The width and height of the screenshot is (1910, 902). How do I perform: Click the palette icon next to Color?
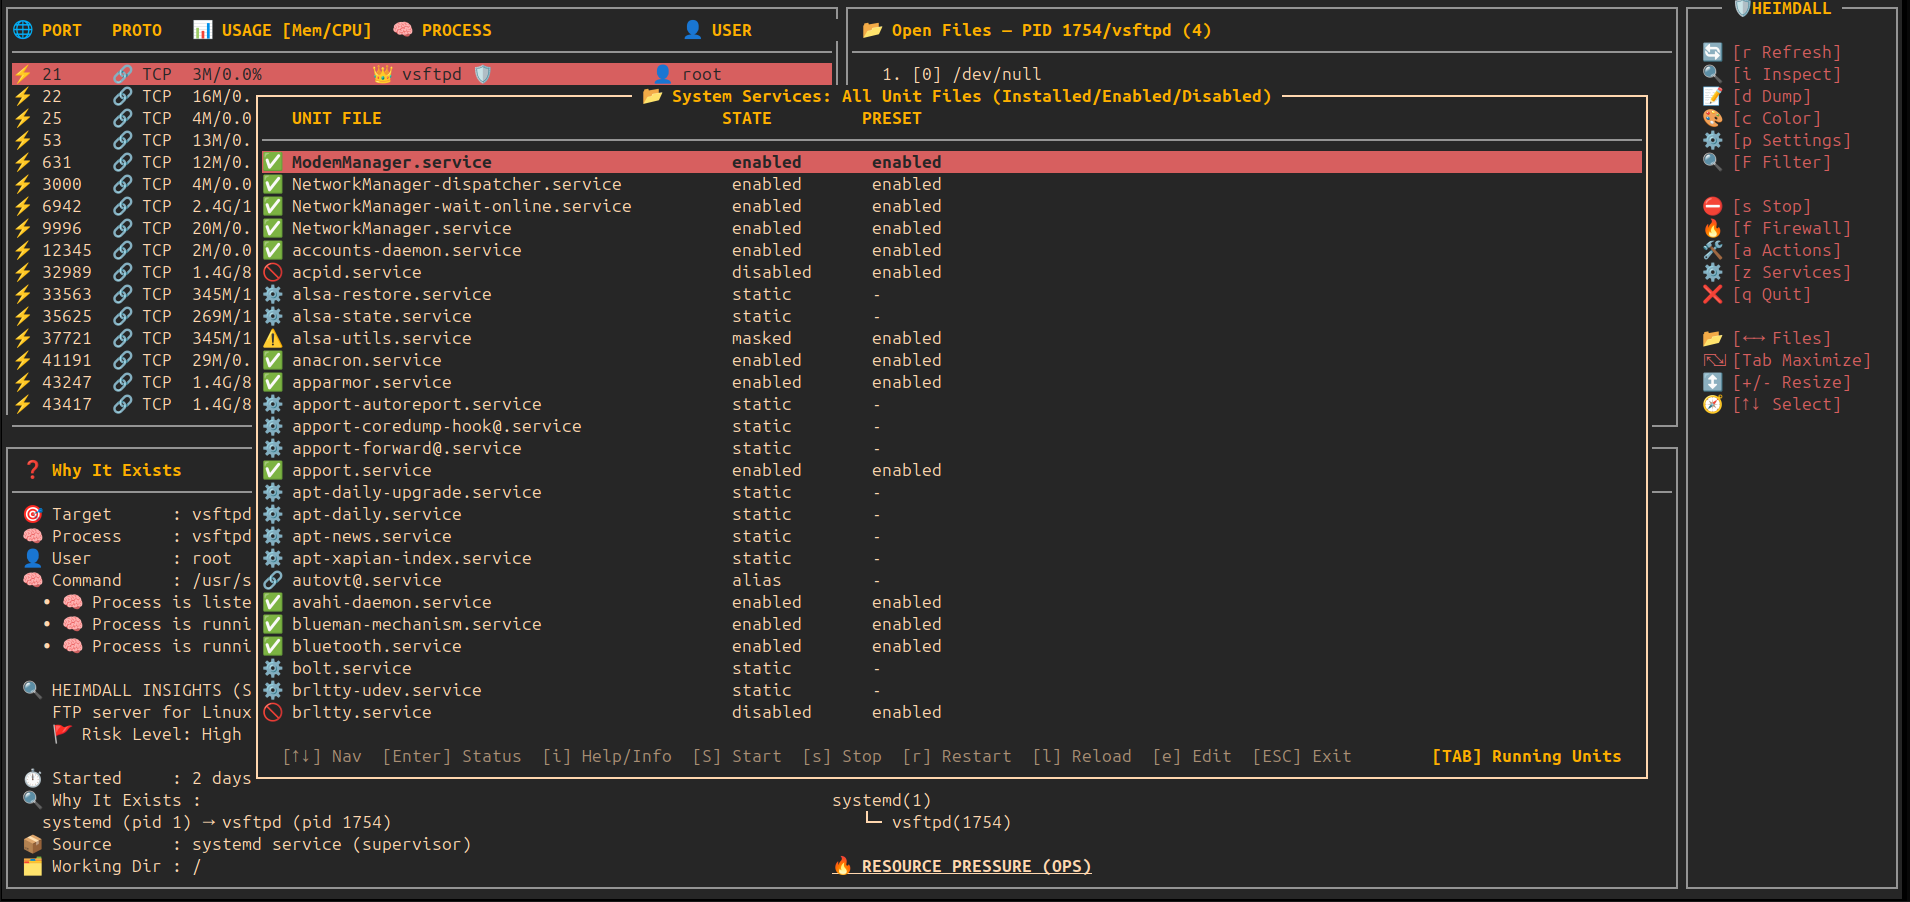click(x=1712, y=118)
